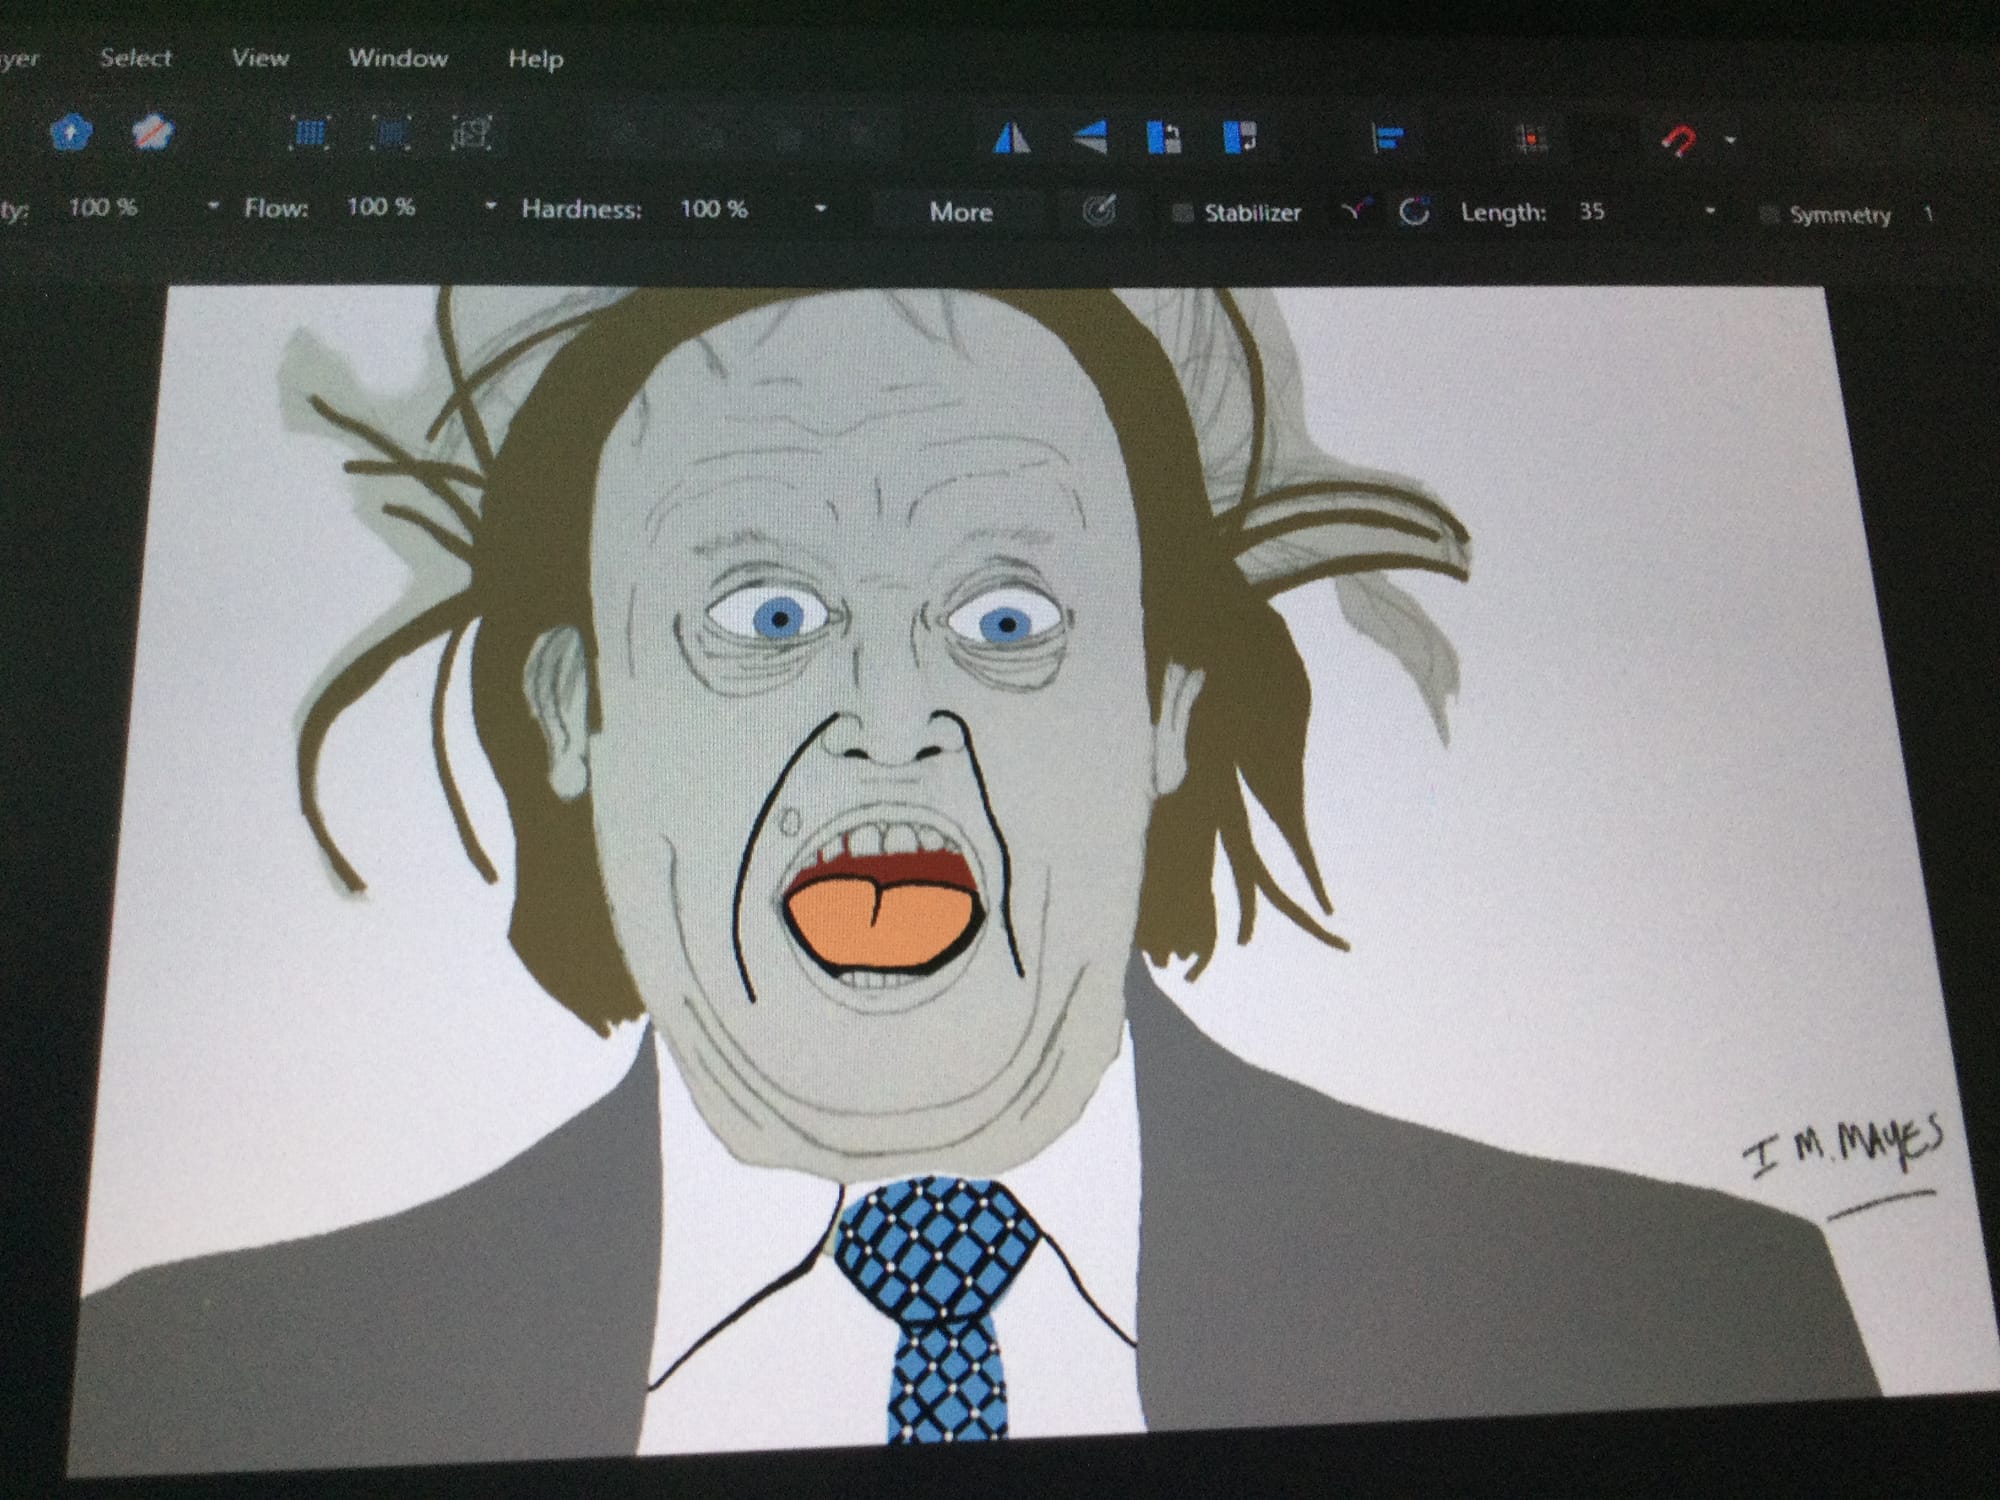Toggle the red Snapping magnet icon

1679,140
